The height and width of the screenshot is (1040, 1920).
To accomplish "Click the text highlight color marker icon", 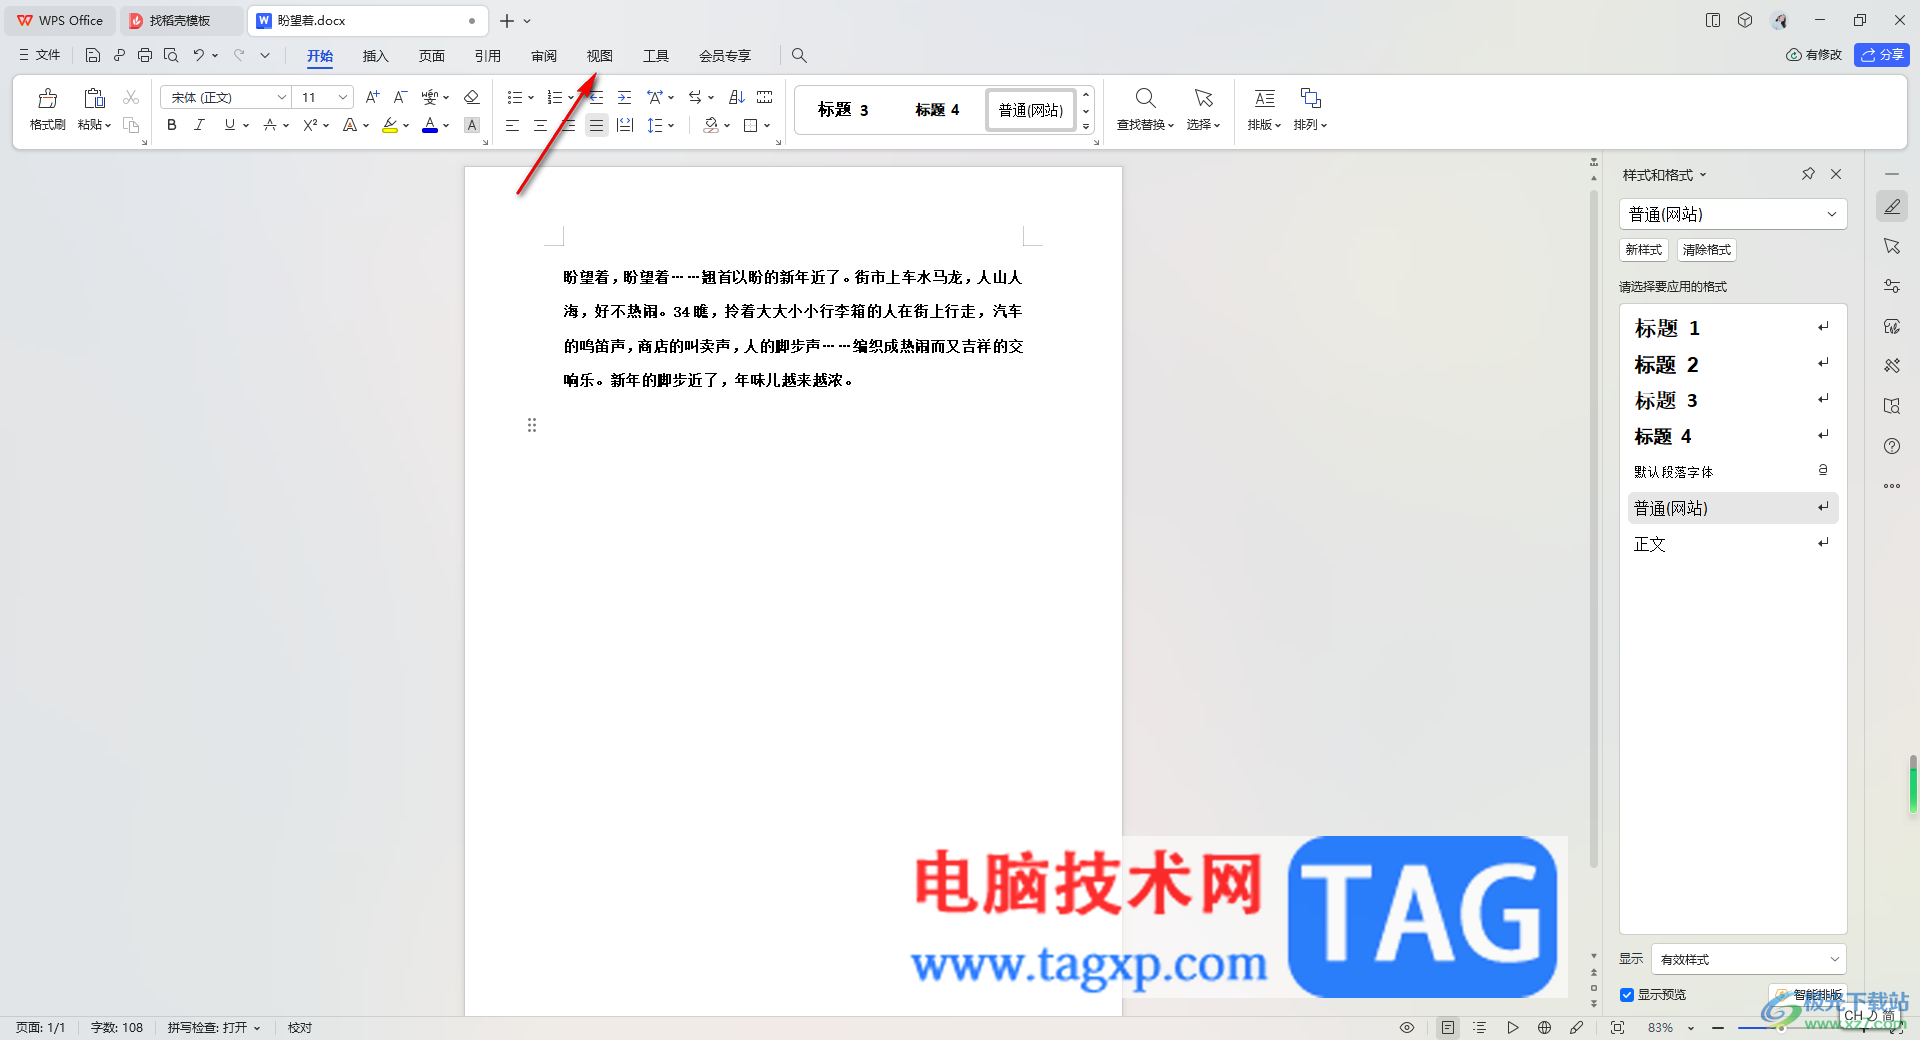I will click(390, 125).
